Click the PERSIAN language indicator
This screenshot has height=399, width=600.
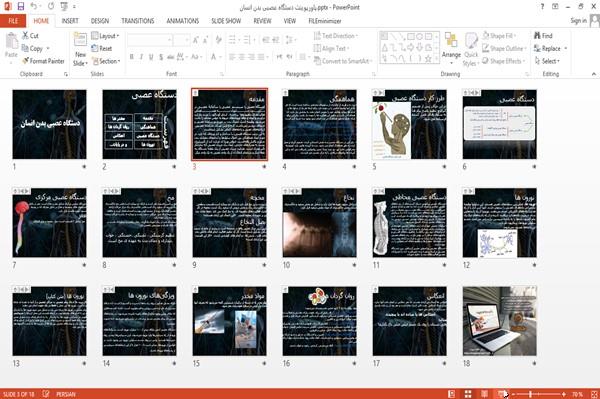pyautogui.click(x=66, y=394)
